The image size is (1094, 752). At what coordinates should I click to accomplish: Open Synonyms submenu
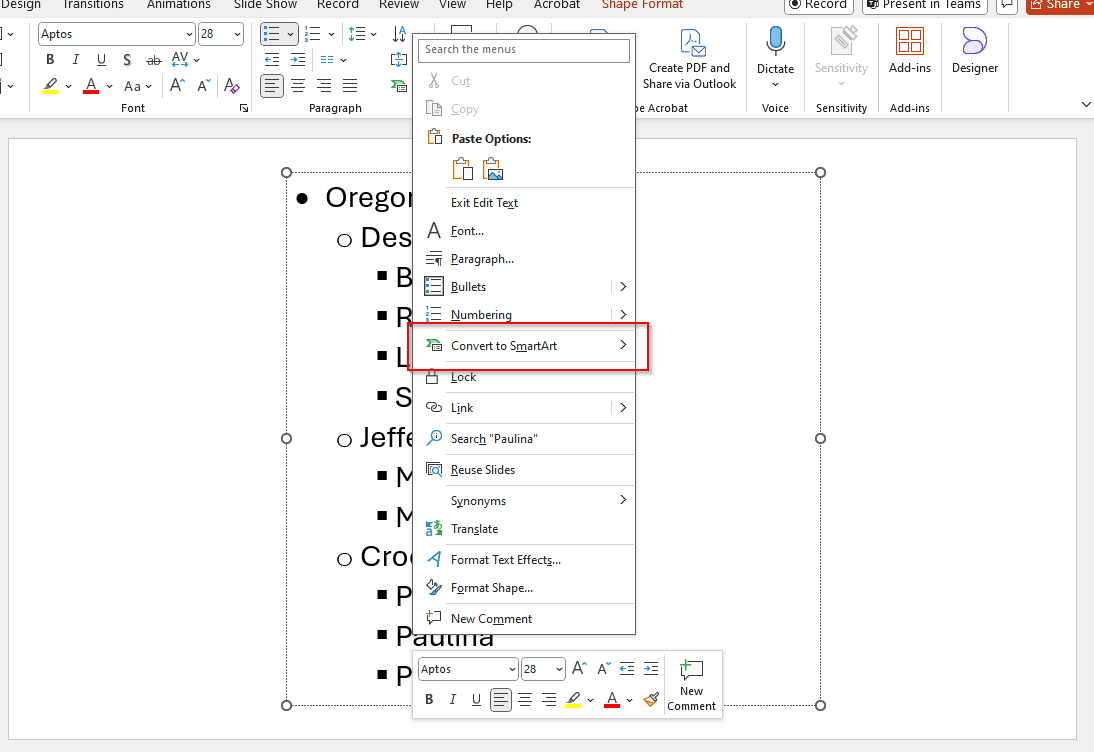(524, 501)
